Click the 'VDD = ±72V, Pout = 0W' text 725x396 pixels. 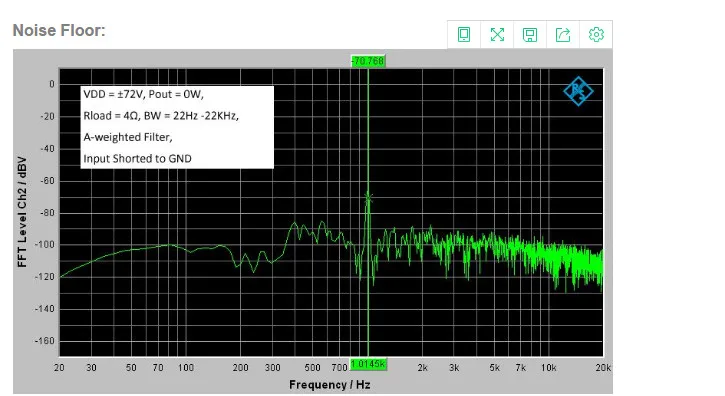point(143,94)
